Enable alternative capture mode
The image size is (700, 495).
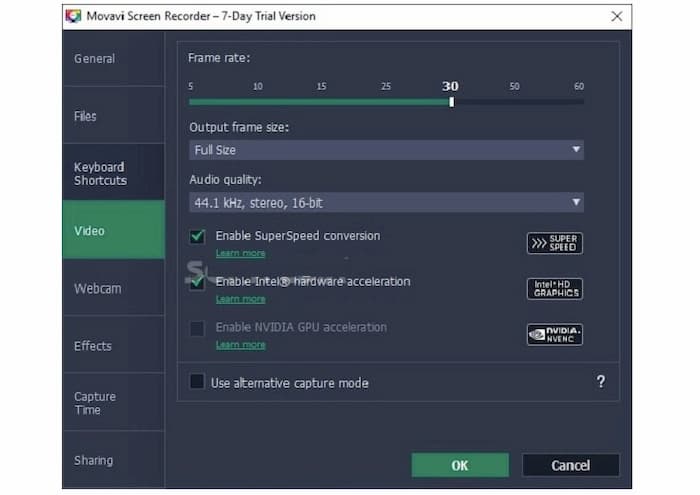[x=197, y=382]
